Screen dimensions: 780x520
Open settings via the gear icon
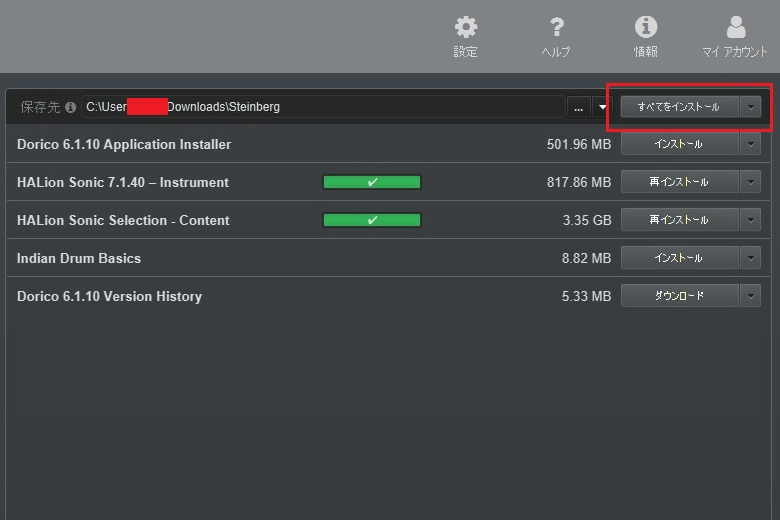[x=465, y=28]
